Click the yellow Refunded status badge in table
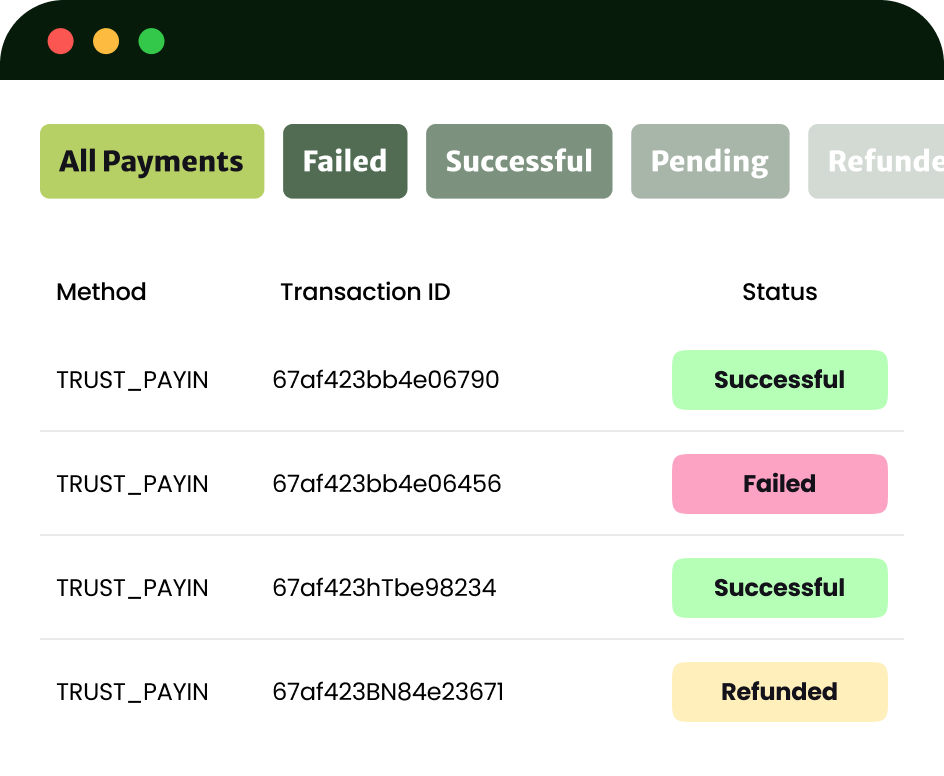 coord(779,692)
